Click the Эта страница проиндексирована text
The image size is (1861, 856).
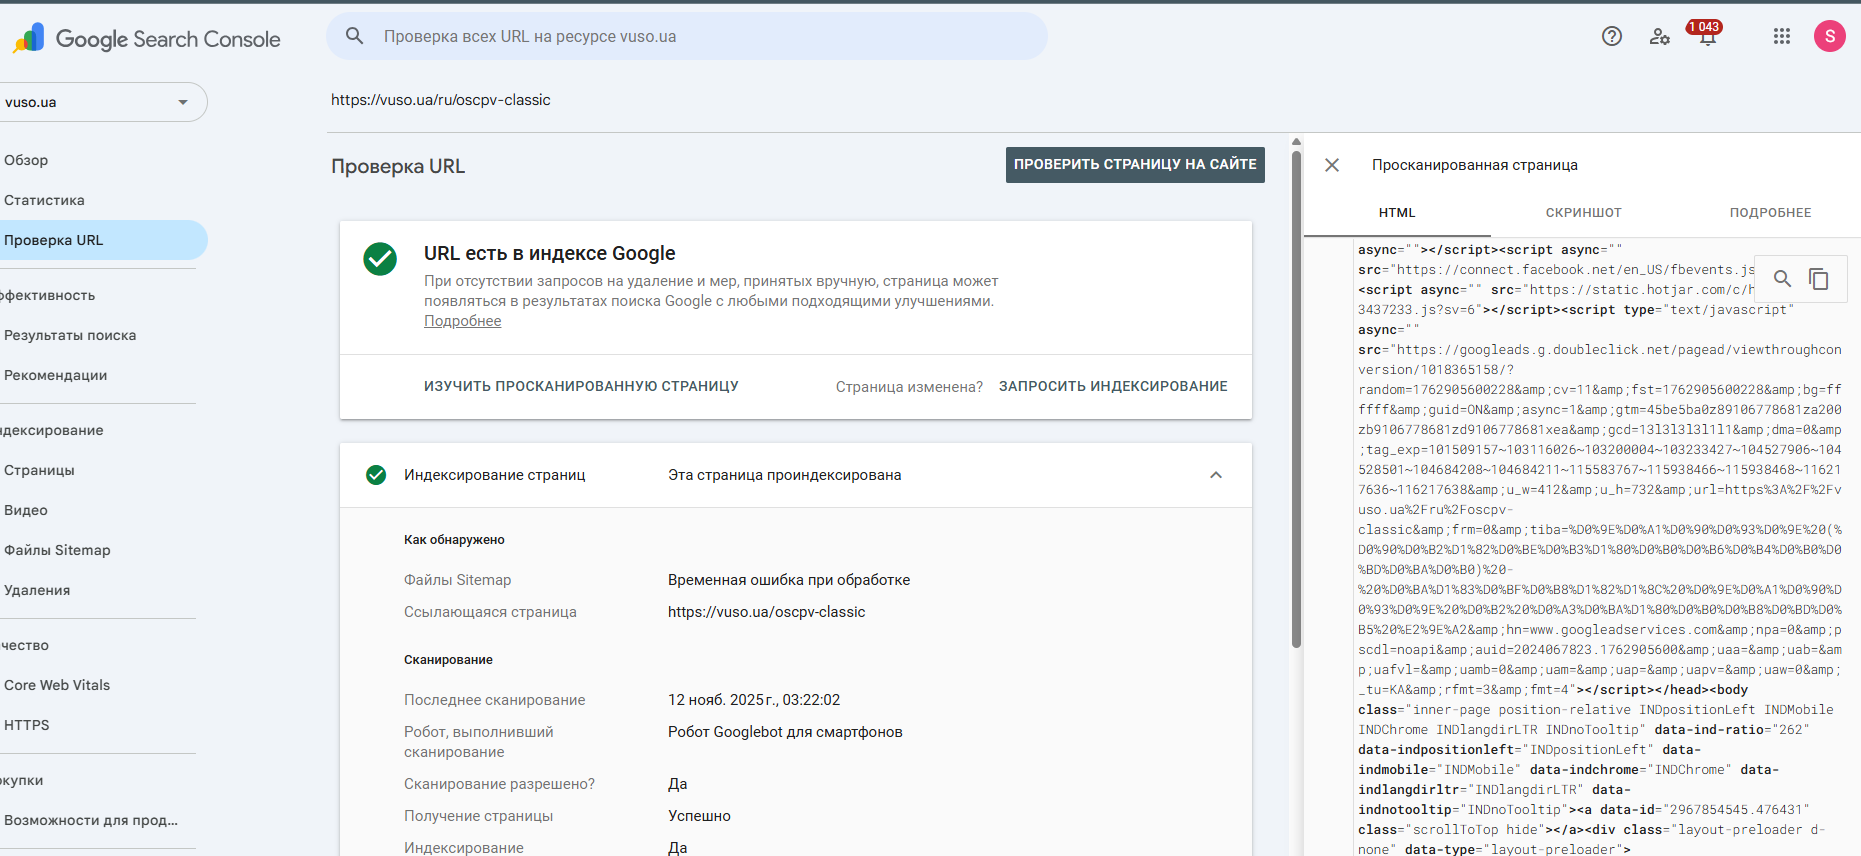pos(785,475)
